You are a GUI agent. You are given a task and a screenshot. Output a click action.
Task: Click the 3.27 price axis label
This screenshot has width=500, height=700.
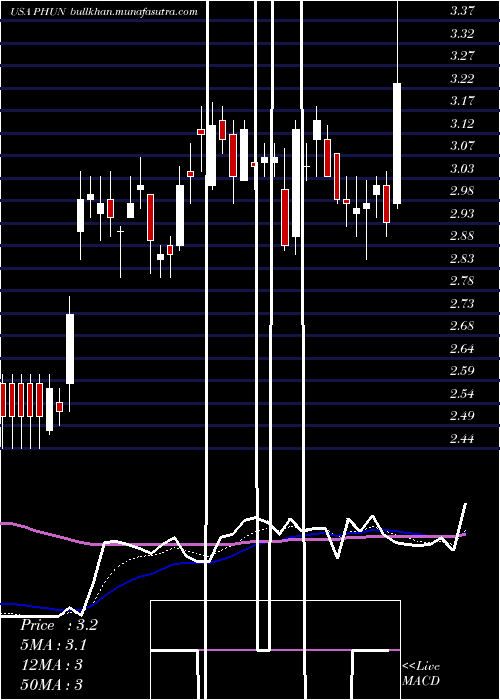[462, 56]
